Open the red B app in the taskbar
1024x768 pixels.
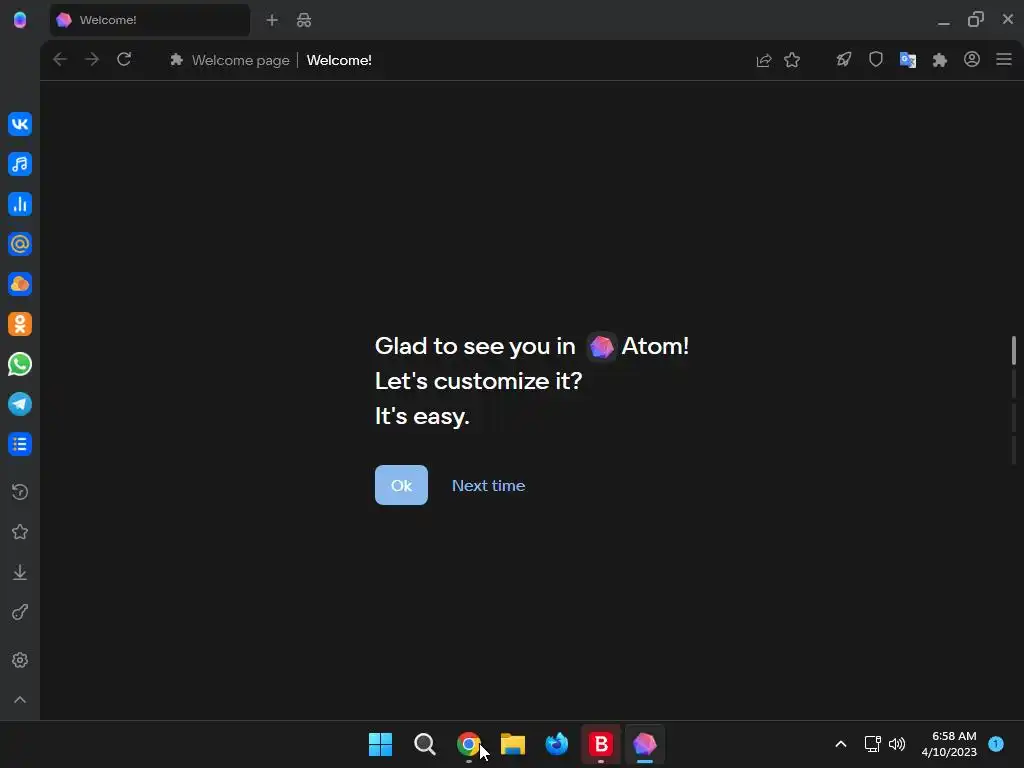601,744
